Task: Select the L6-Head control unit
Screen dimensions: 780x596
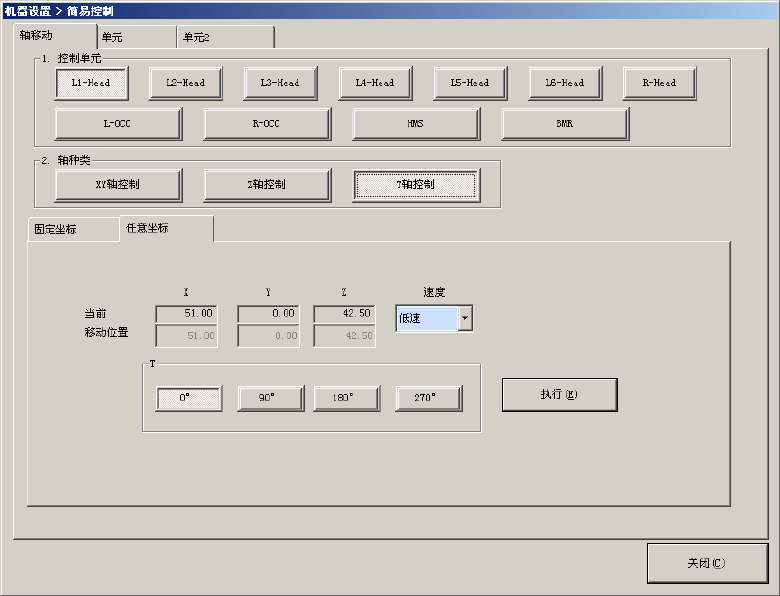Action: (x=565, y=83)
